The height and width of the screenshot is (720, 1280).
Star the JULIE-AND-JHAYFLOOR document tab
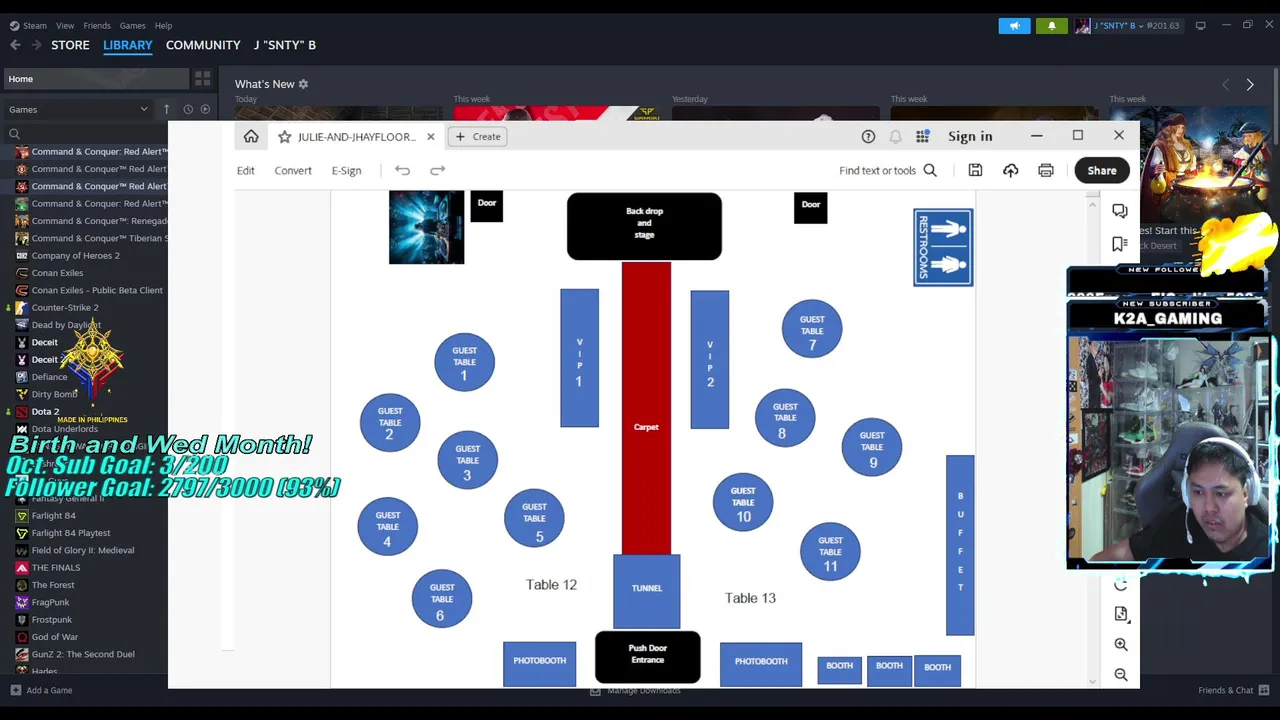[284, 136]
